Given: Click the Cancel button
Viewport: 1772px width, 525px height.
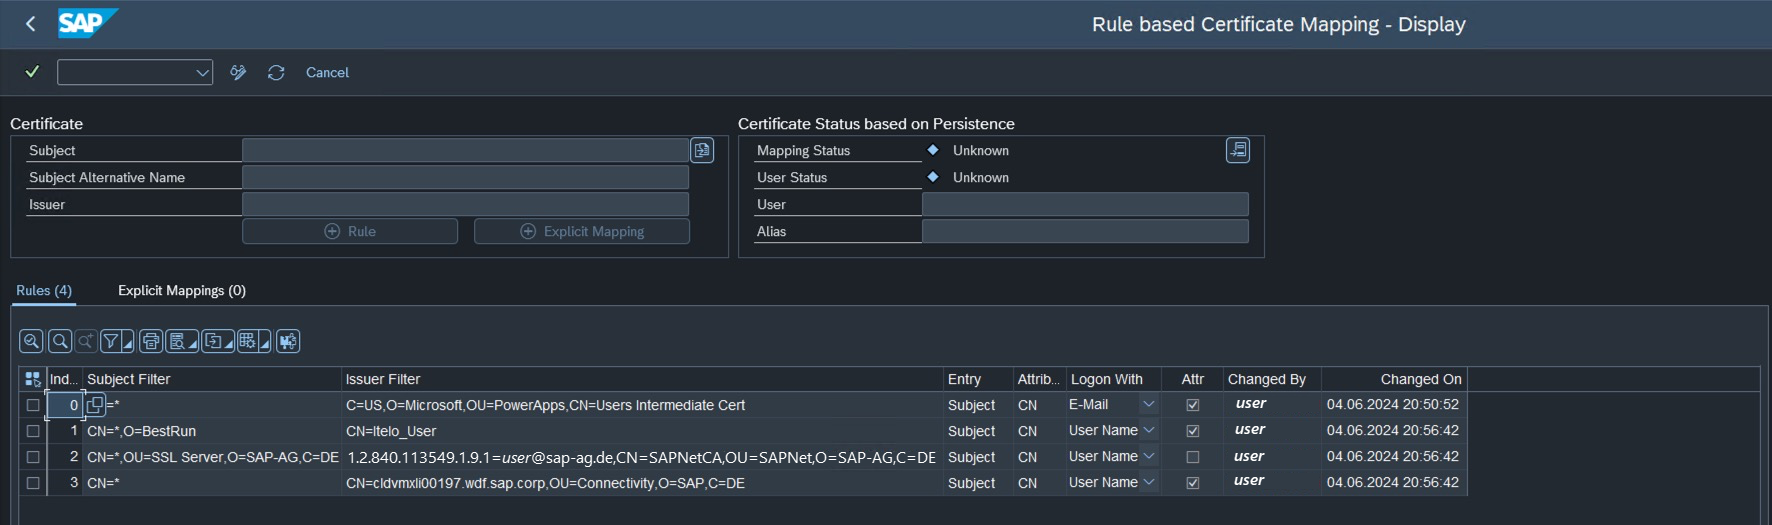Looking at the screenshot, I should point(327,72).
